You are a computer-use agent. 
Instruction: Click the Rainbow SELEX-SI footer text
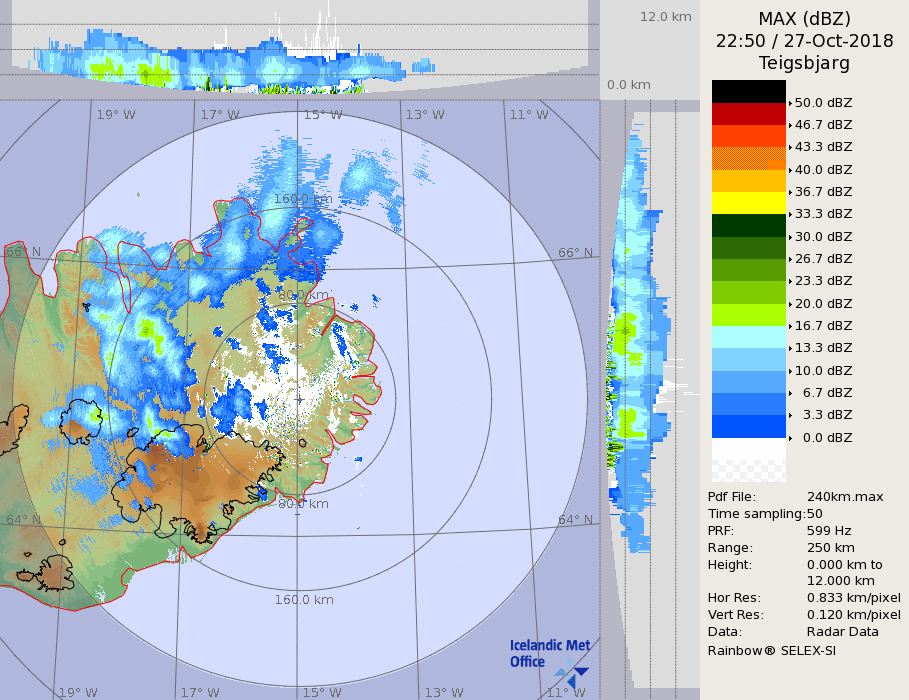click(771, 650)
